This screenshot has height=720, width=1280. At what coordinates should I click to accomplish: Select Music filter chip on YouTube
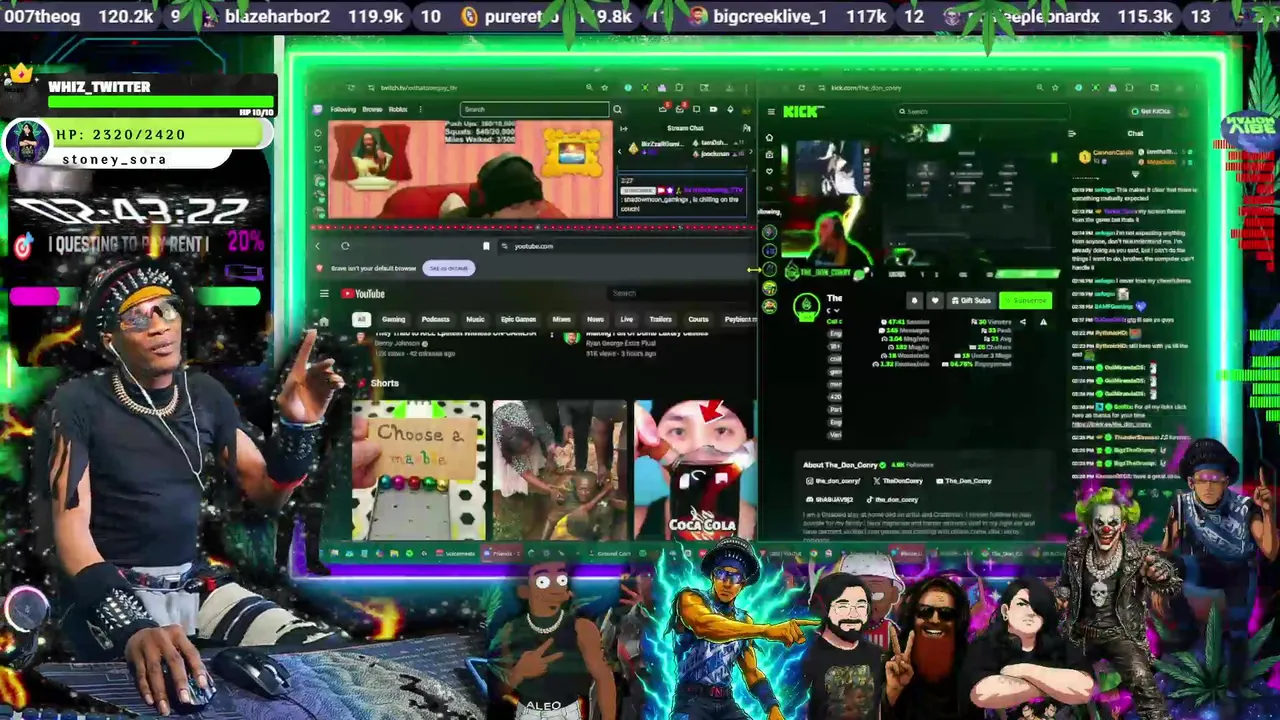pyautogui.click(x=475, y=319)
